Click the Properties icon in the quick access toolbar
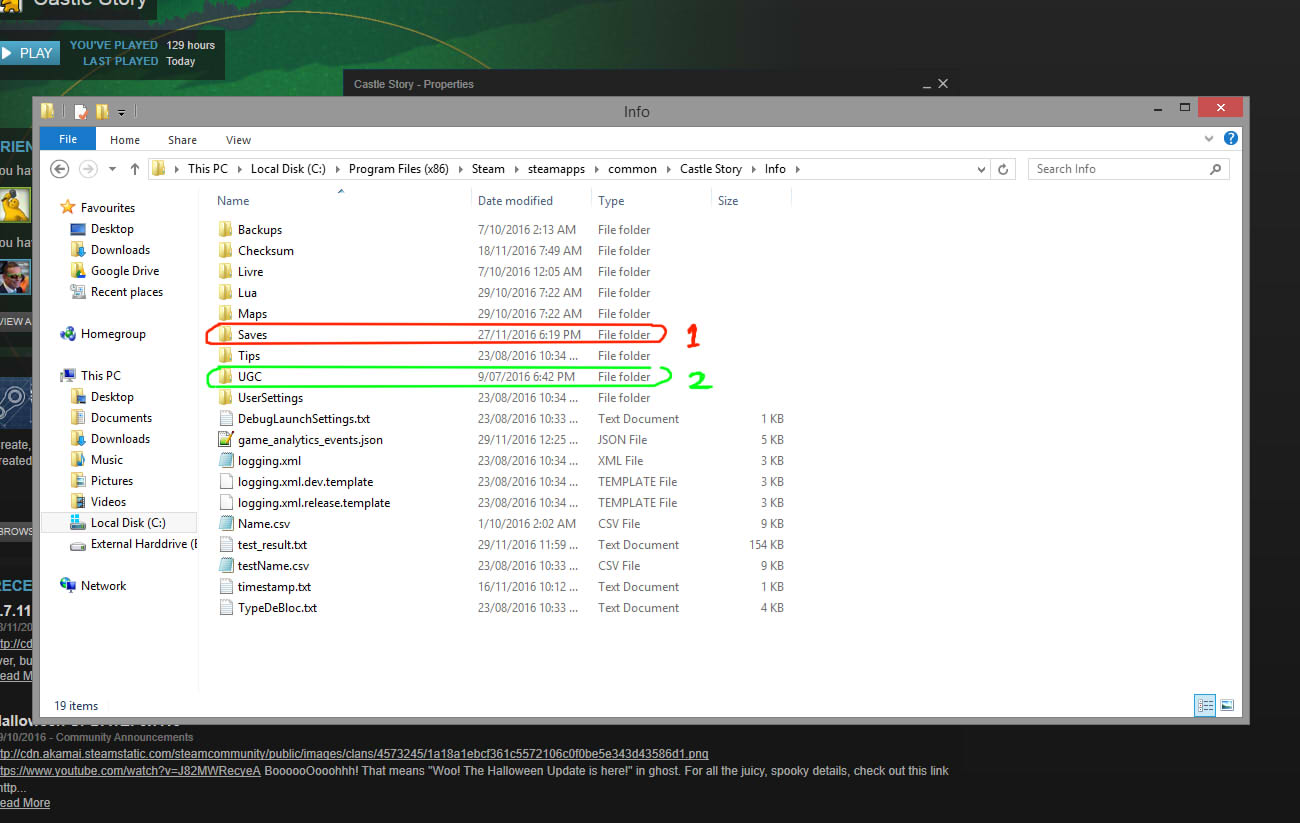The height and width of the screenshot is (823, 1300). pos(81,112)
